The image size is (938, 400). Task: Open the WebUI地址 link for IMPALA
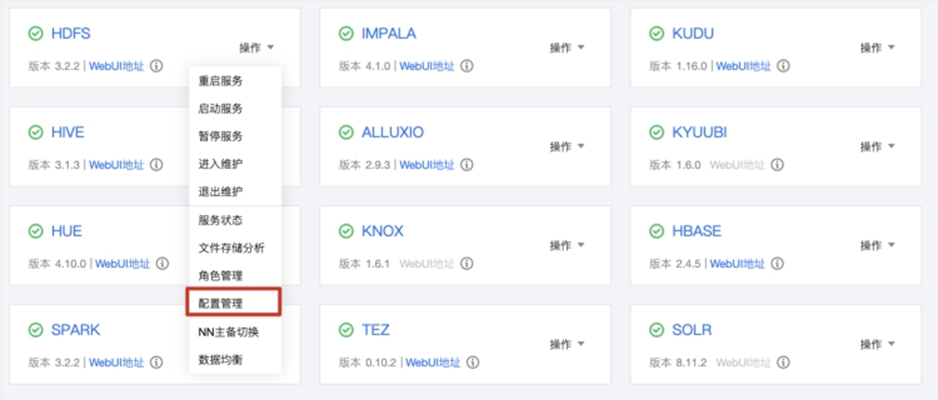(x=427, y=66)
